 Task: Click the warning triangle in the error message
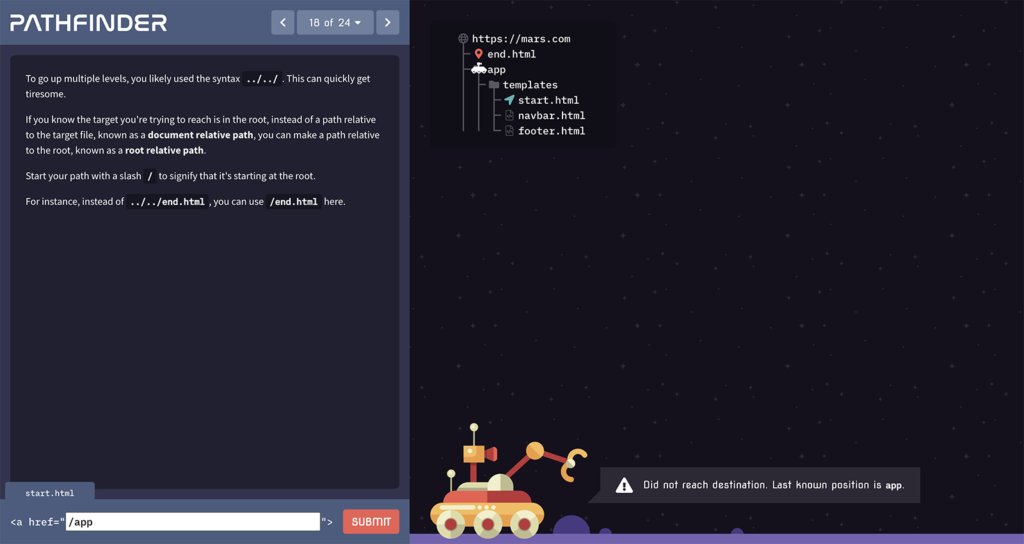coord(624,485)
